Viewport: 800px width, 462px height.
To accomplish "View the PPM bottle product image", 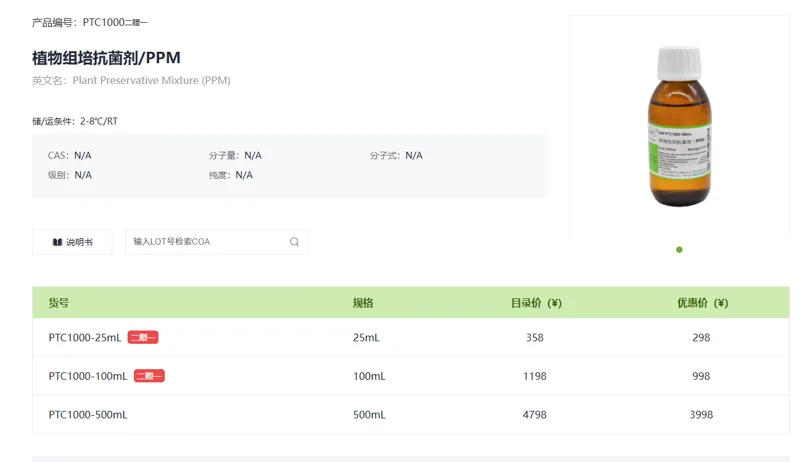I will coord(679,126).
